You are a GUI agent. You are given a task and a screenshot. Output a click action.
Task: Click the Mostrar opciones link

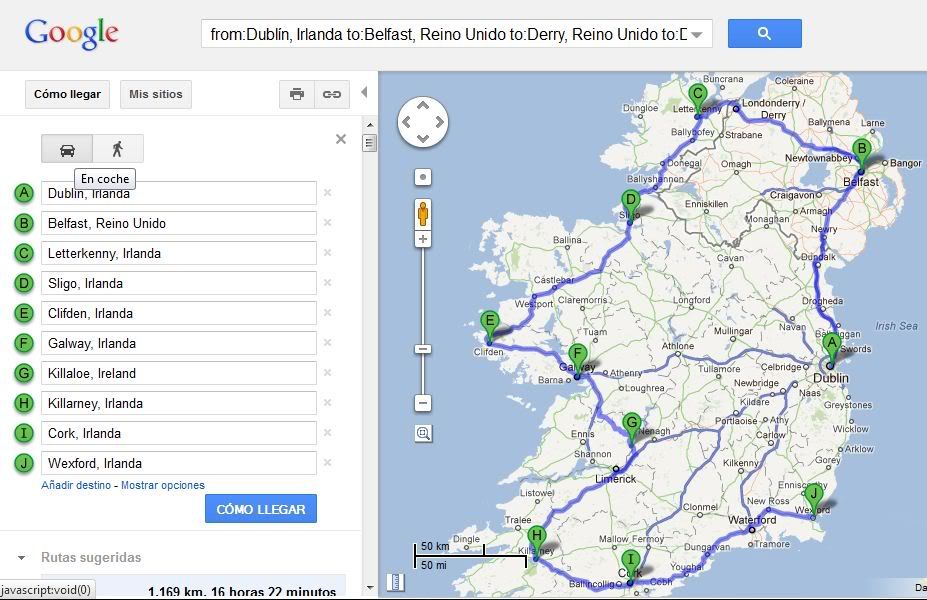pos(163,485)
